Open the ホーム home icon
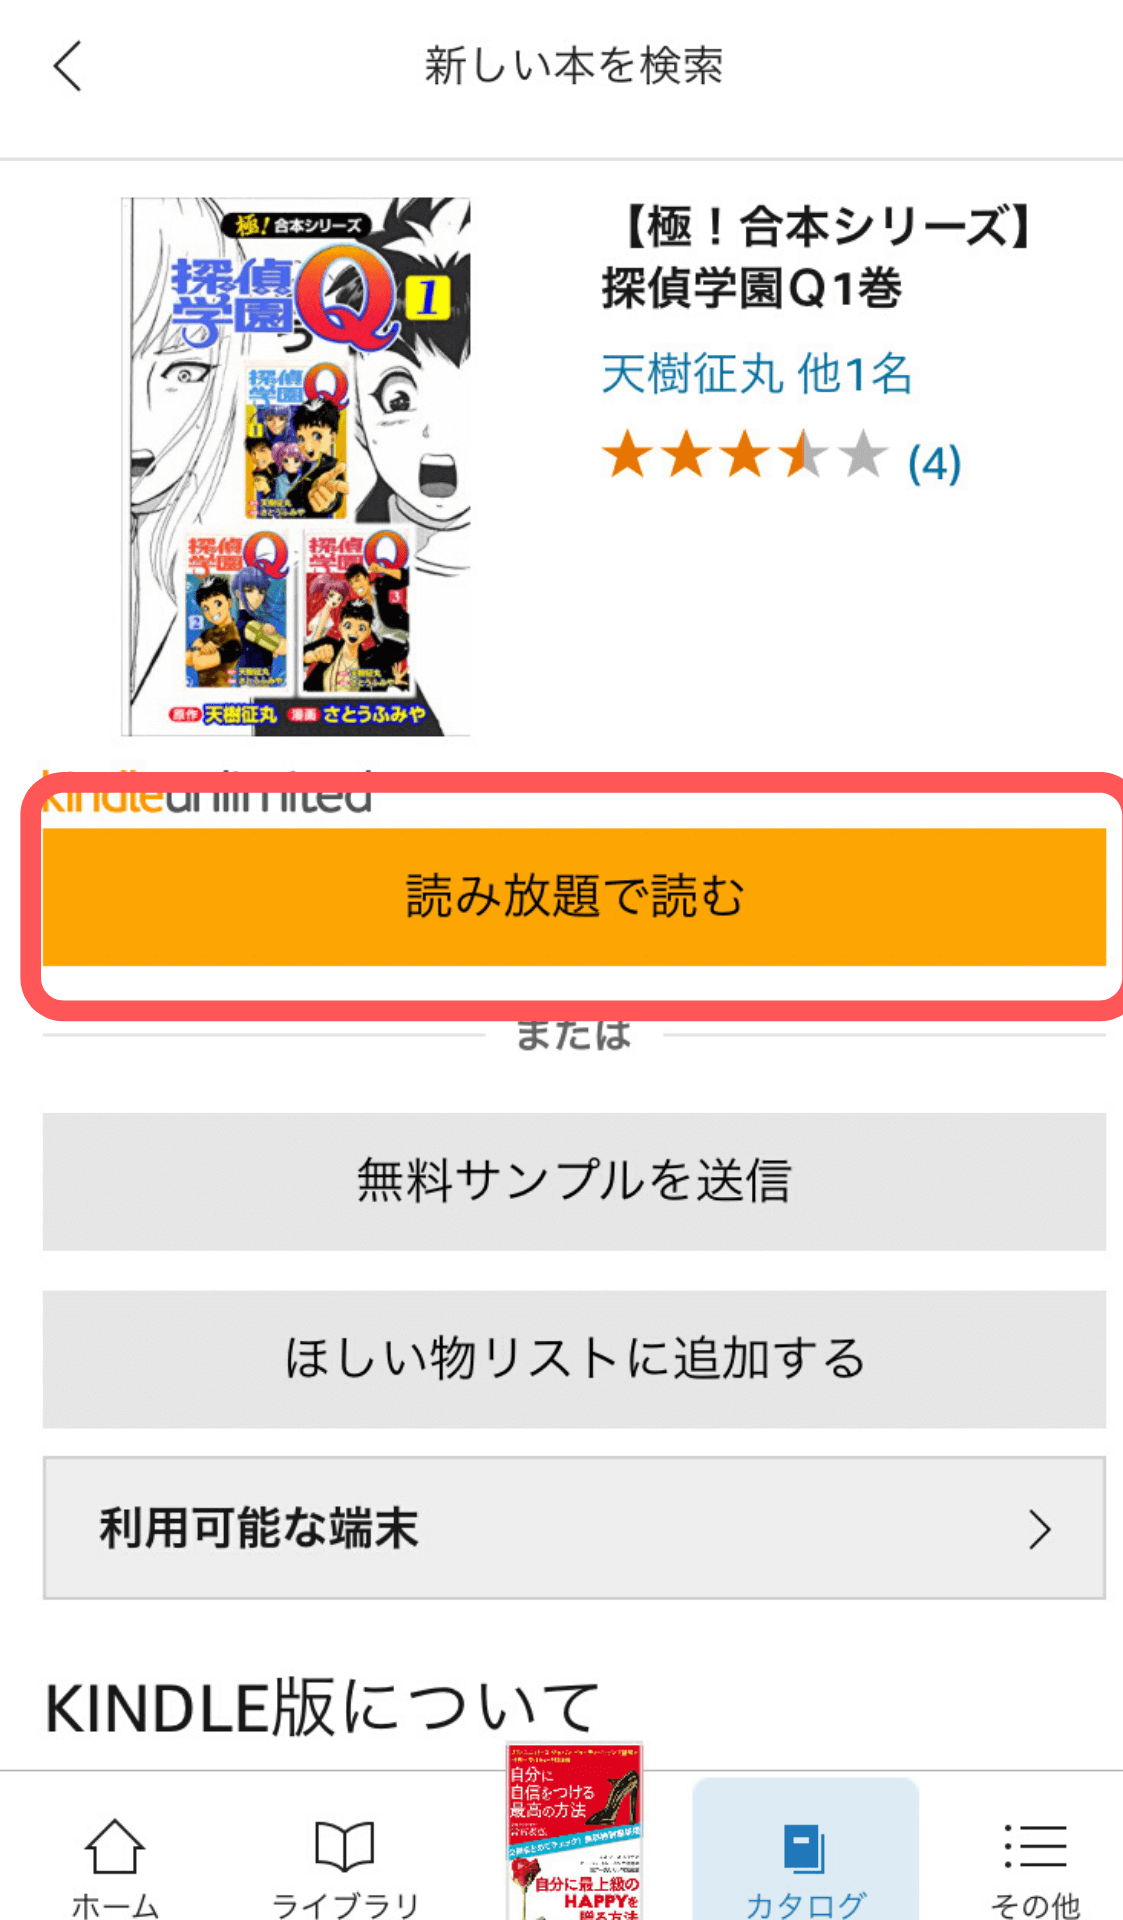The width and height of the screenshot is (1123, 1920). click(115, 1846)
